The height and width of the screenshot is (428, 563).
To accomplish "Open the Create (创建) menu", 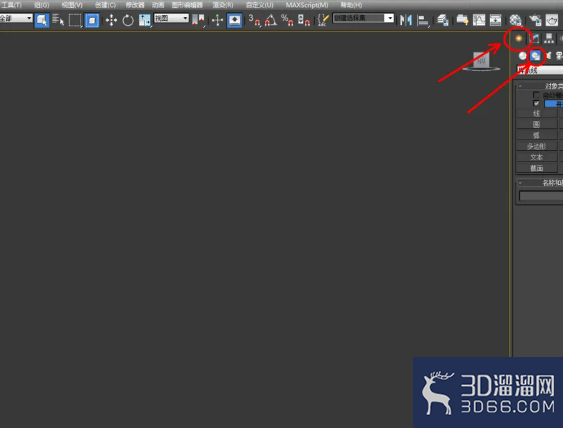I will point(105,5).
